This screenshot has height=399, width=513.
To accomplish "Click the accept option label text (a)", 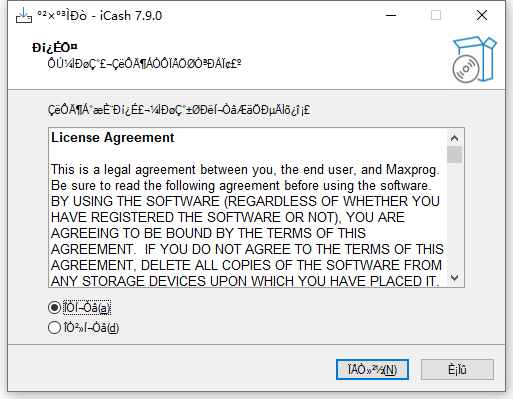I will pos(87,308).
